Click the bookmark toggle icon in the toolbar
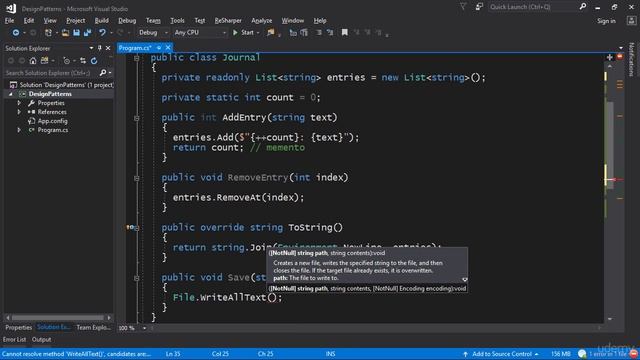Screen dimensions: 640x360 pos(345,33)
